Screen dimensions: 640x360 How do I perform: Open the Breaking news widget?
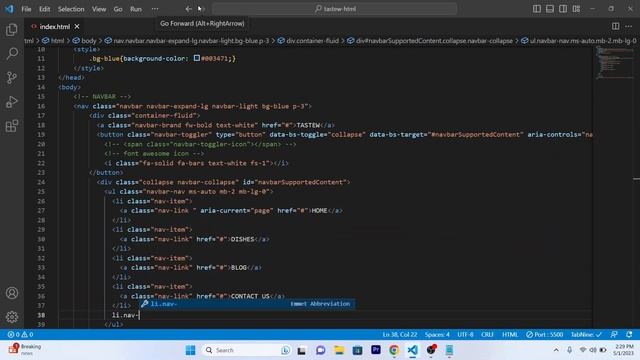25,349
